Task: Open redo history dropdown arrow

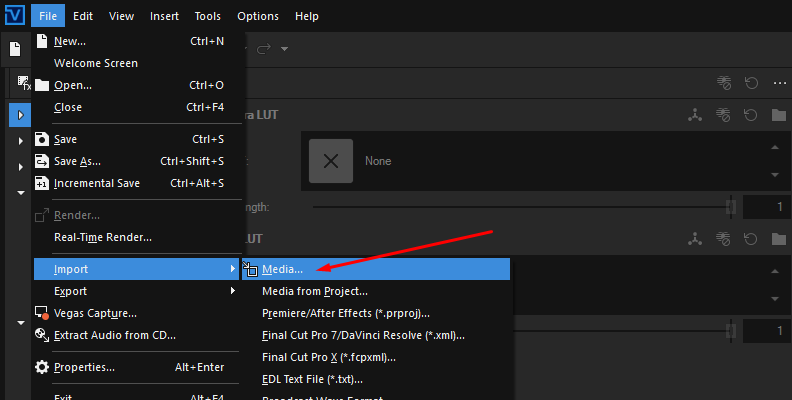Action: [x=284, y=49]
